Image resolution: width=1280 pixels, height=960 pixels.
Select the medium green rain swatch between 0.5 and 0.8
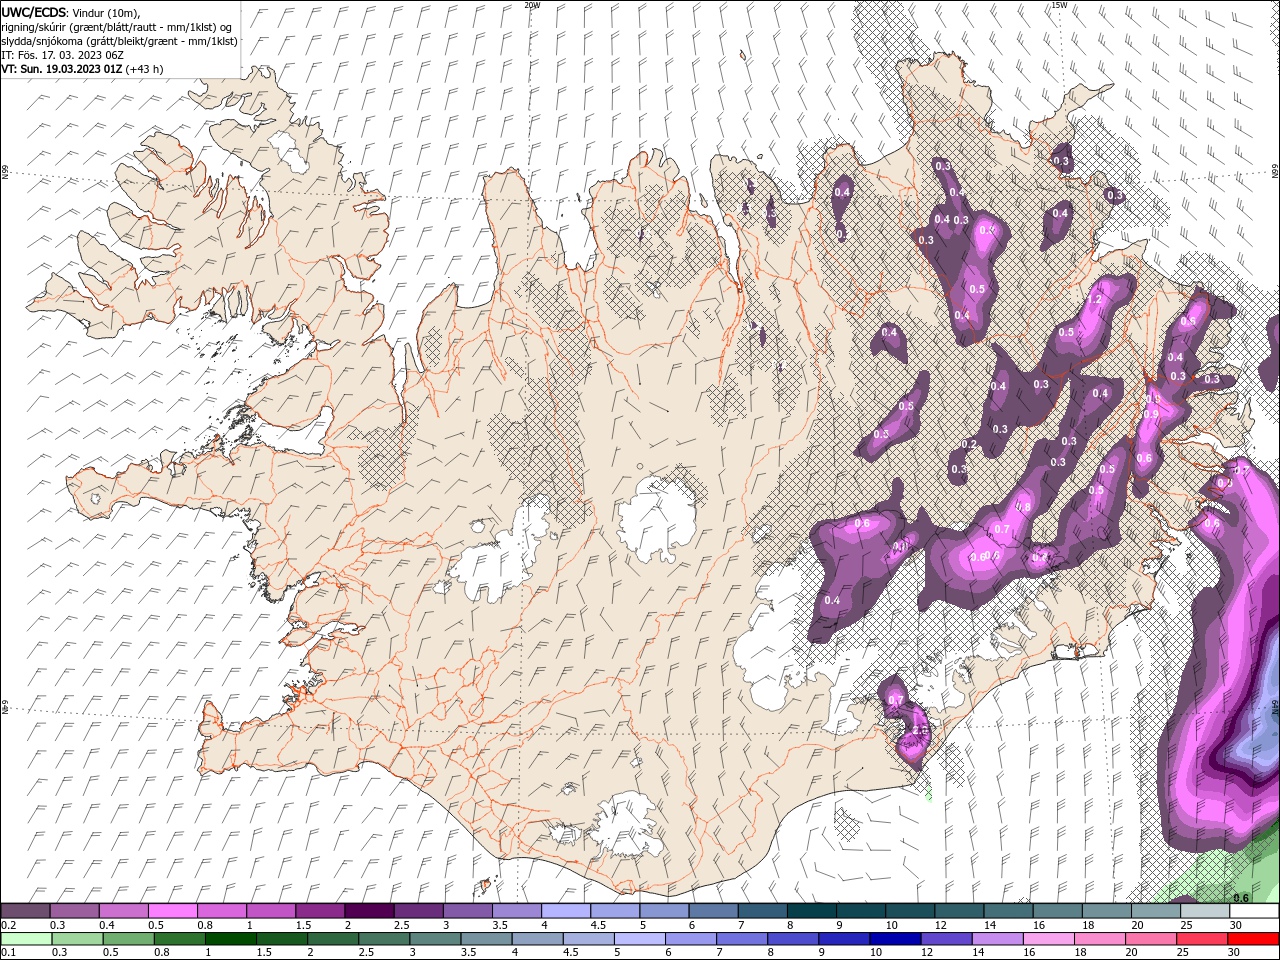coord(127,939)
